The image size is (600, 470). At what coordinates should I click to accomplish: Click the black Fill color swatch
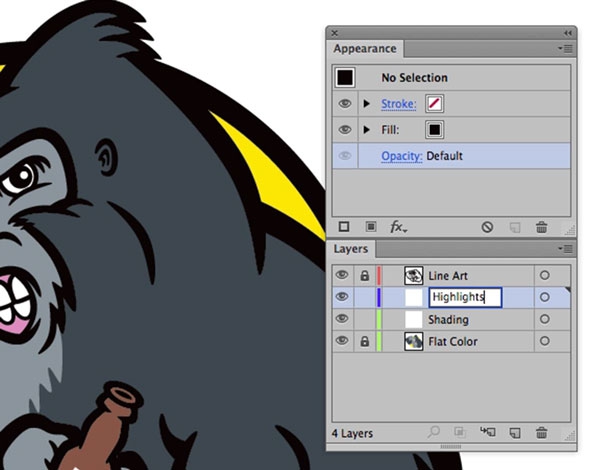435,129
